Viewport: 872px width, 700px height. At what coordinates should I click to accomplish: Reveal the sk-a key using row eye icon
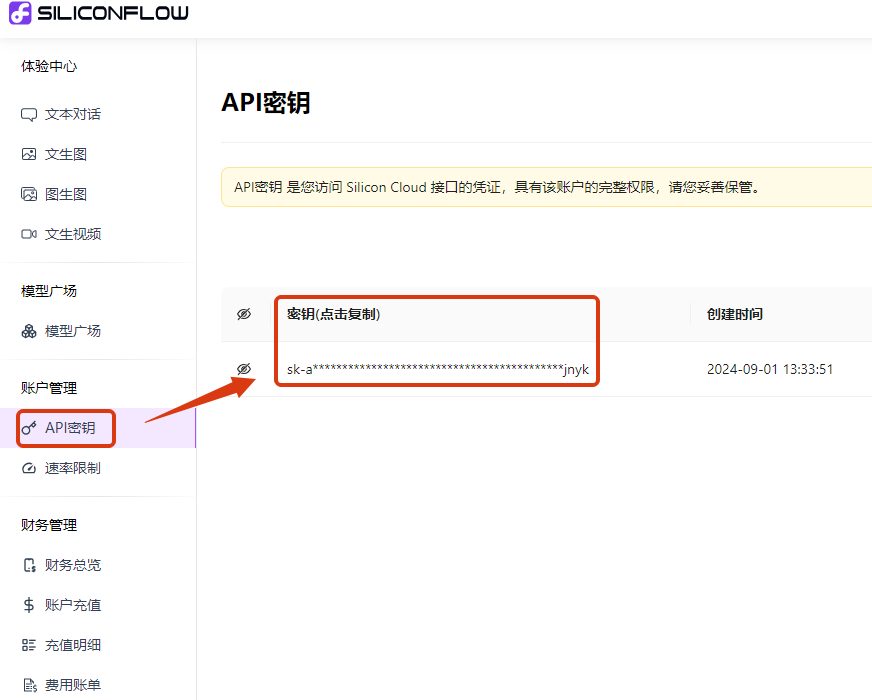click(x=244, y=369)
